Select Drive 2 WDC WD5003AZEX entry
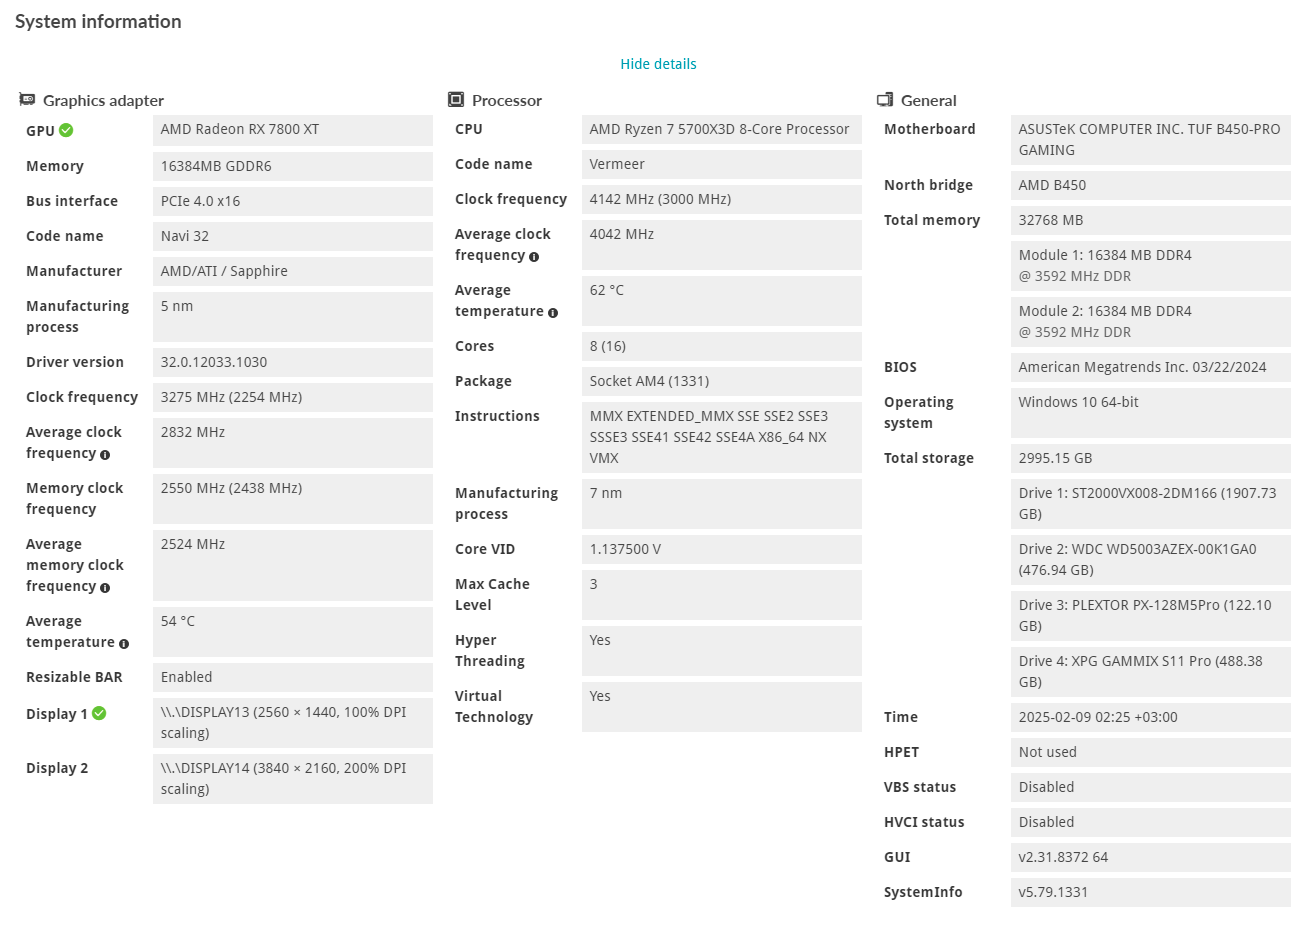 tap(1151, 560)
